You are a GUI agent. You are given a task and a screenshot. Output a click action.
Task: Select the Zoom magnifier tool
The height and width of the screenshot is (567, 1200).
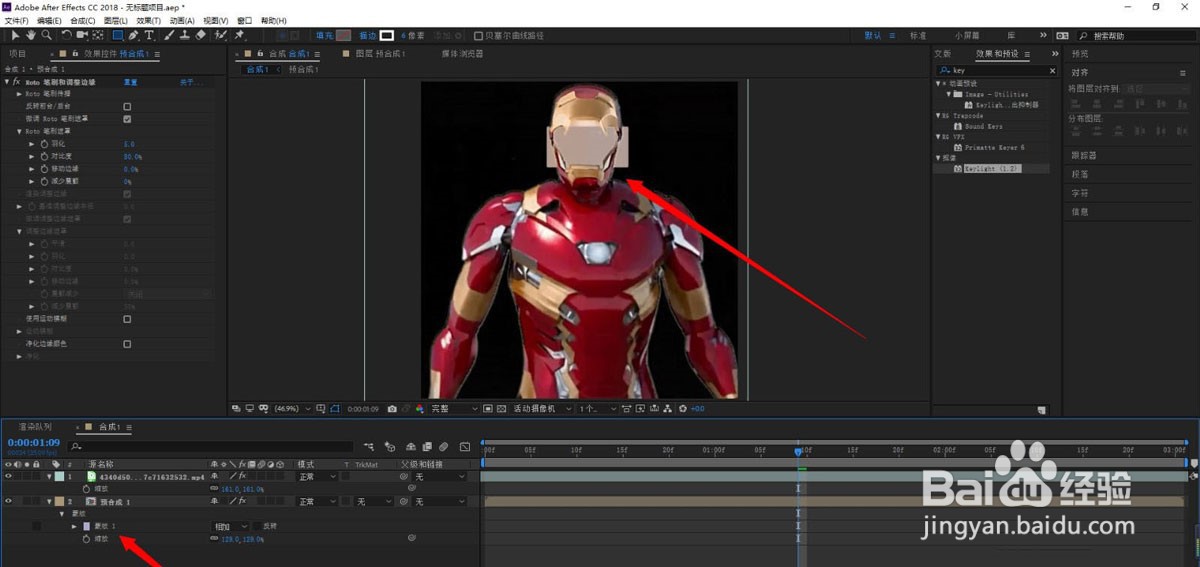[46, 35]
